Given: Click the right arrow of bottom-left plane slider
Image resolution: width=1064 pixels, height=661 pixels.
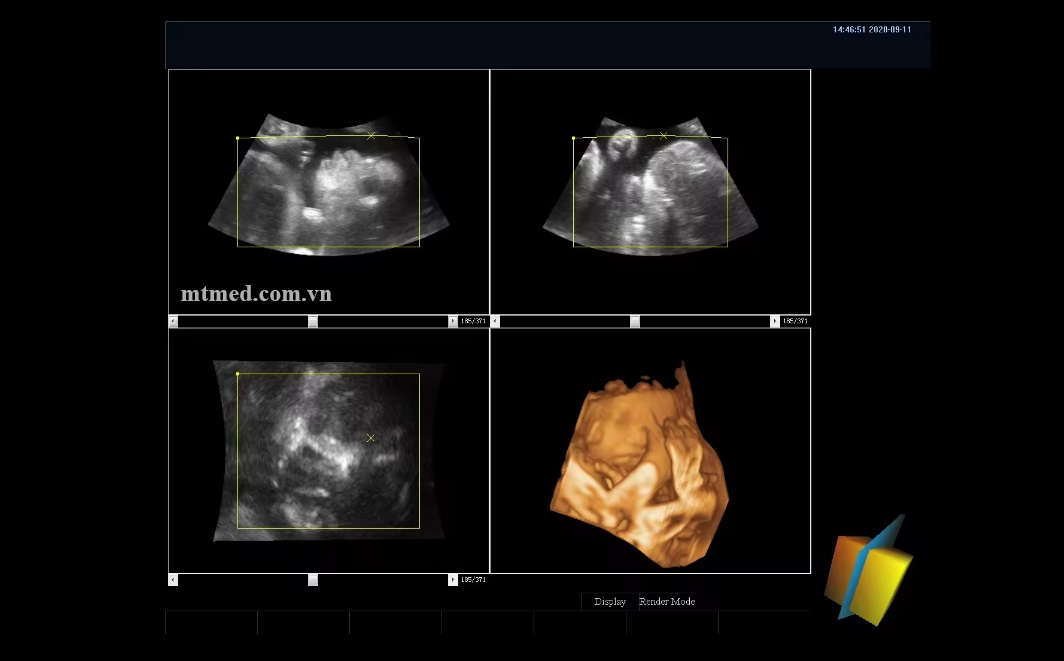Looking at the screenshot, I should (453, 580).
